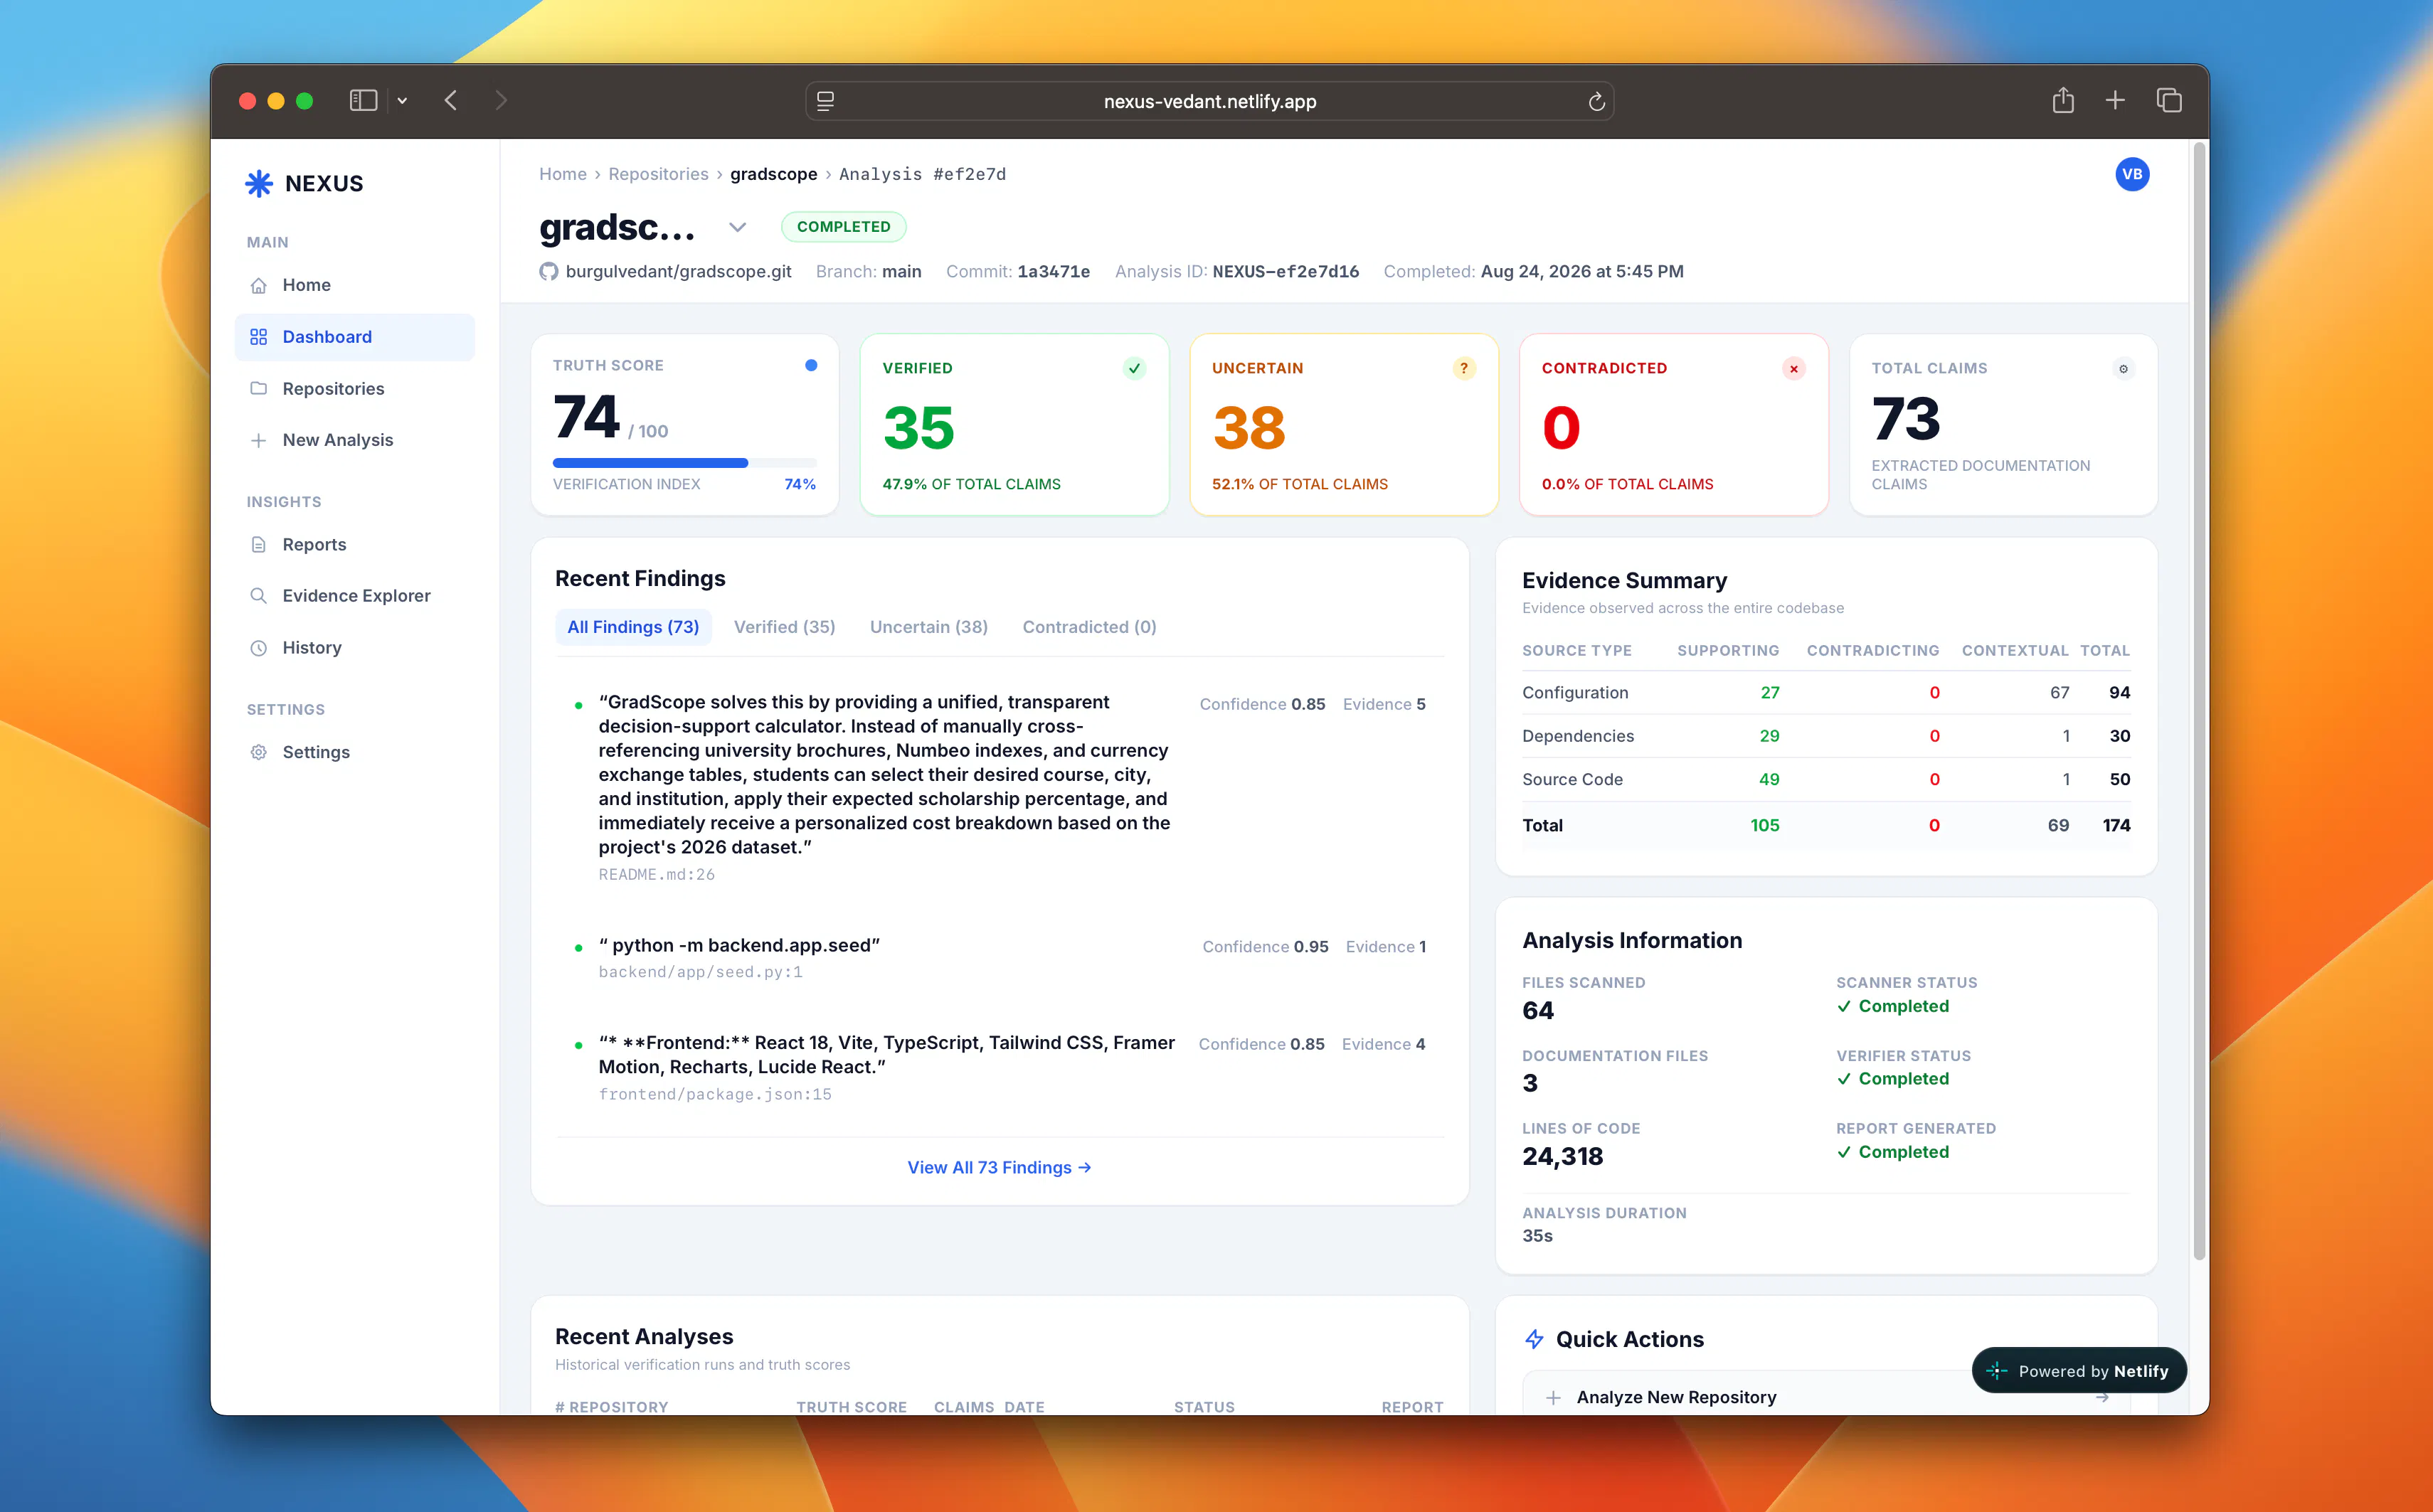The width and height of the screenshot is (2433, 1512).
Task: Click the Truth Score progress bar
Action: [685, 463]
